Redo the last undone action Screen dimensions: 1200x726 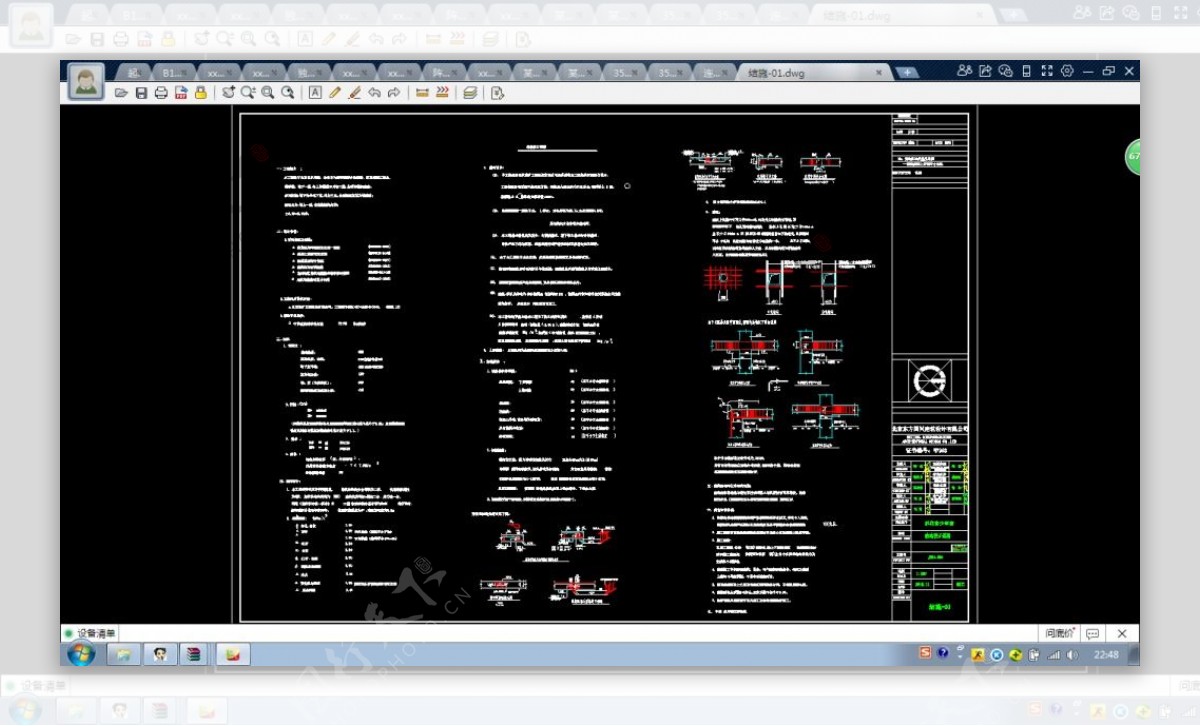[x=394, y=93]
